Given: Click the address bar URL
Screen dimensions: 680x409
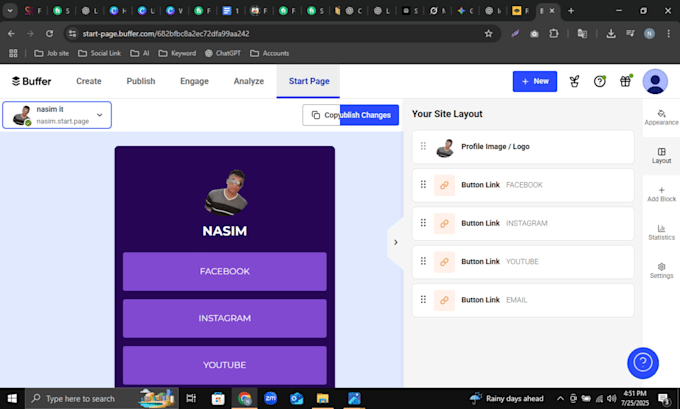Looking at the screenshot, I should 166,33.
